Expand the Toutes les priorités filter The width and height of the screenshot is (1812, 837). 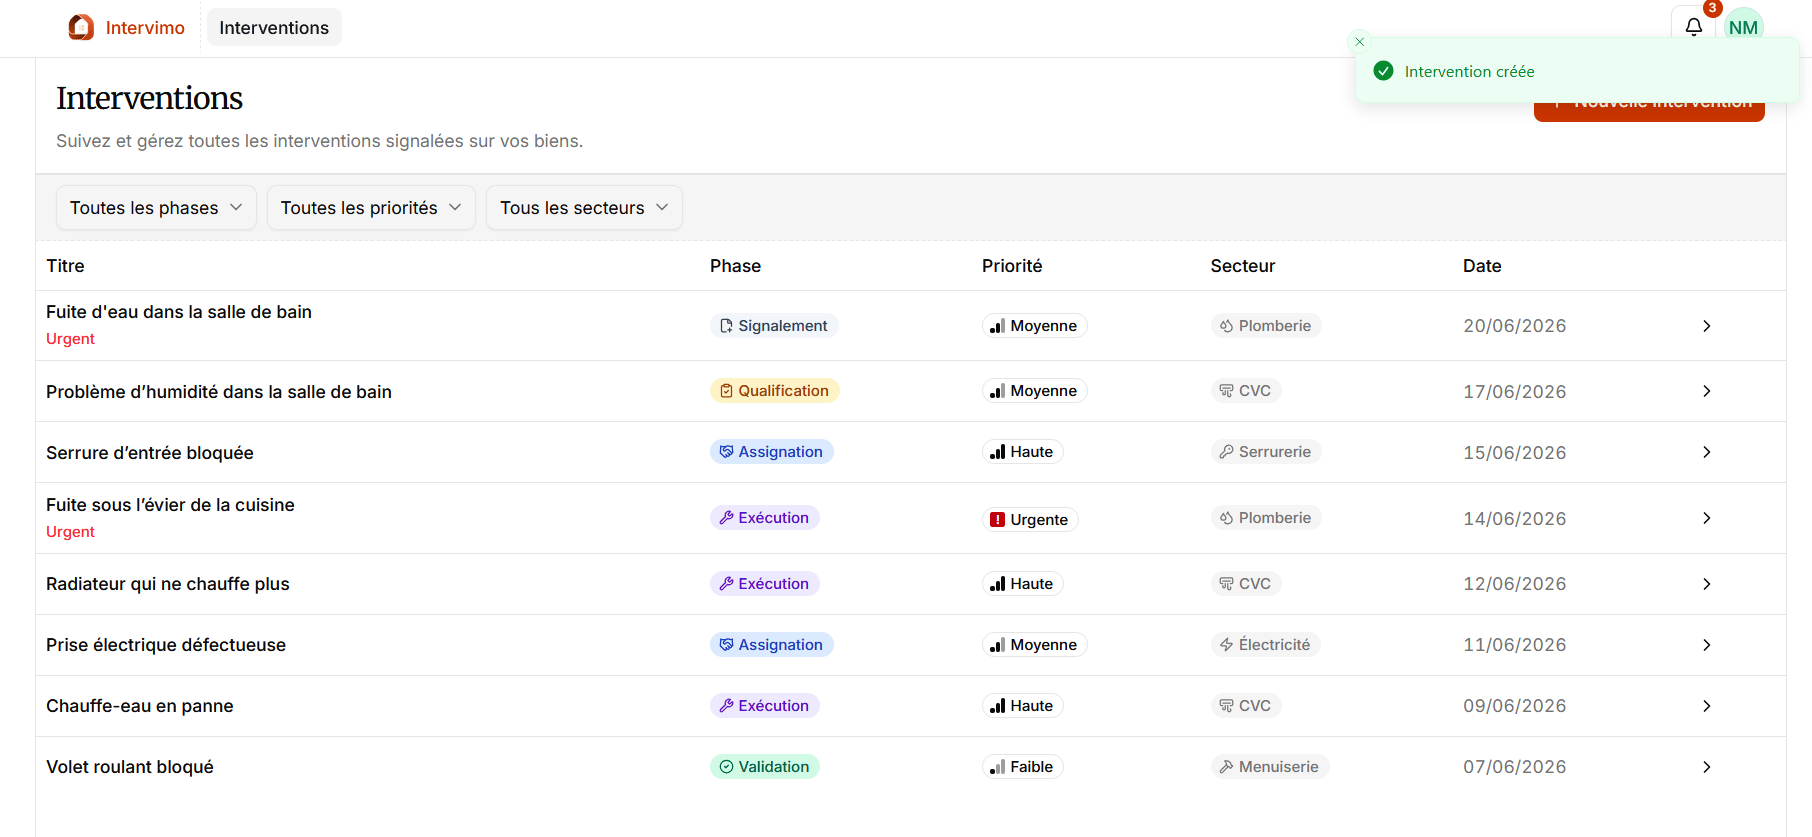371,208
